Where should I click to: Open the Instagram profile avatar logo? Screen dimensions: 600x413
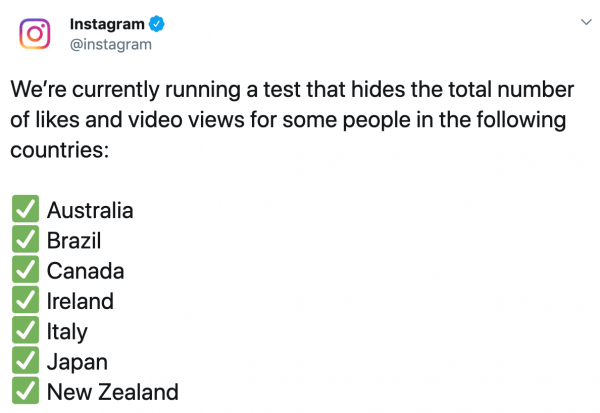click(35, 34)
